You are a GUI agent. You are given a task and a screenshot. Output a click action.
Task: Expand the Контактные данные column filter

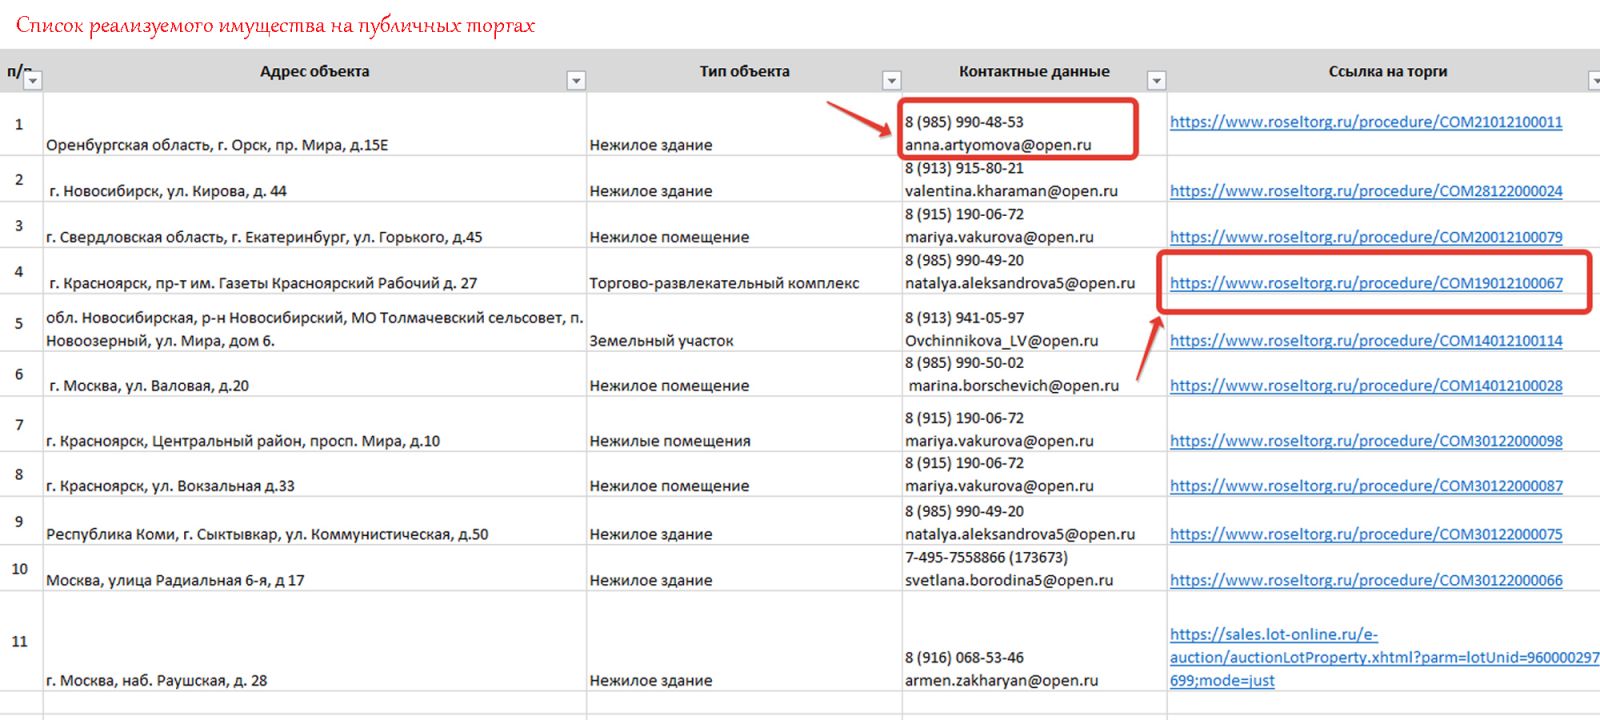[x=1156, y=81]
